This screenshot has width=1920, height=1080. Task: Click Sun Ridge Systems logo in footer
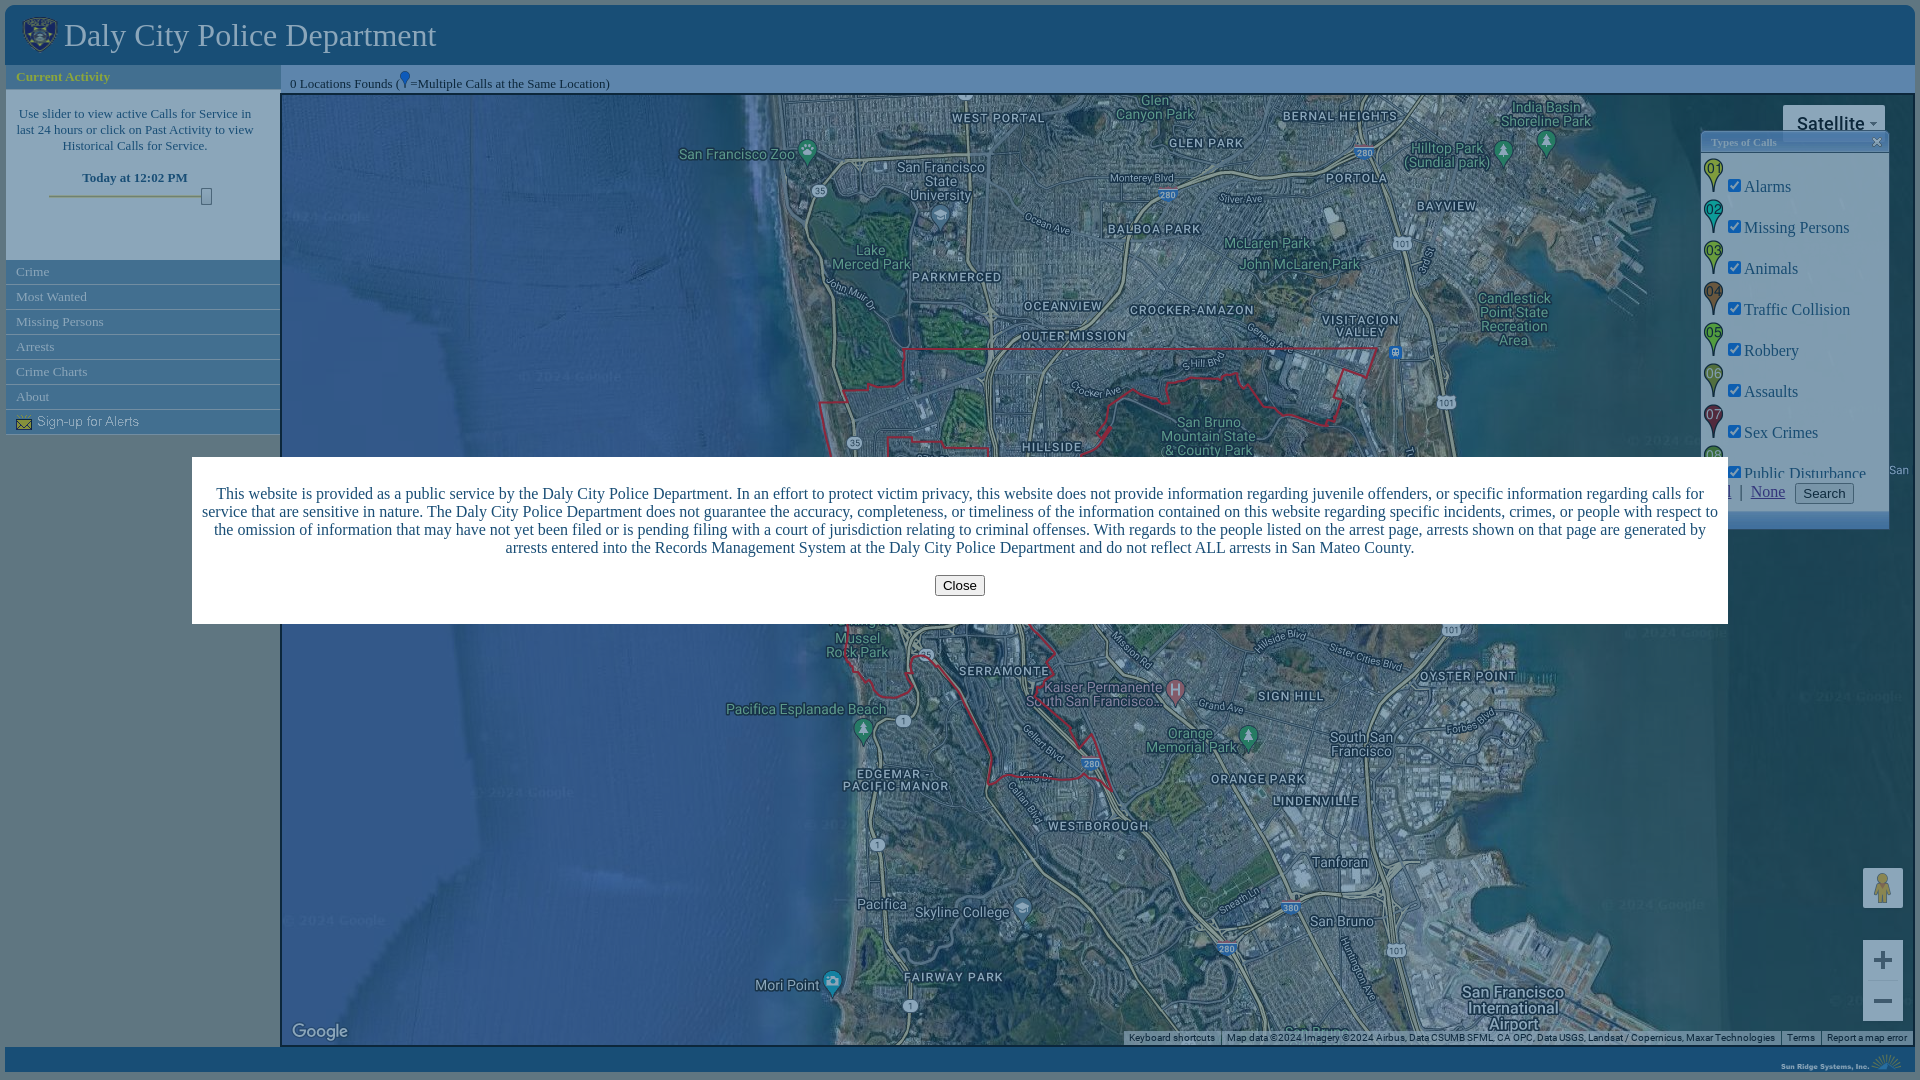1841,1063
